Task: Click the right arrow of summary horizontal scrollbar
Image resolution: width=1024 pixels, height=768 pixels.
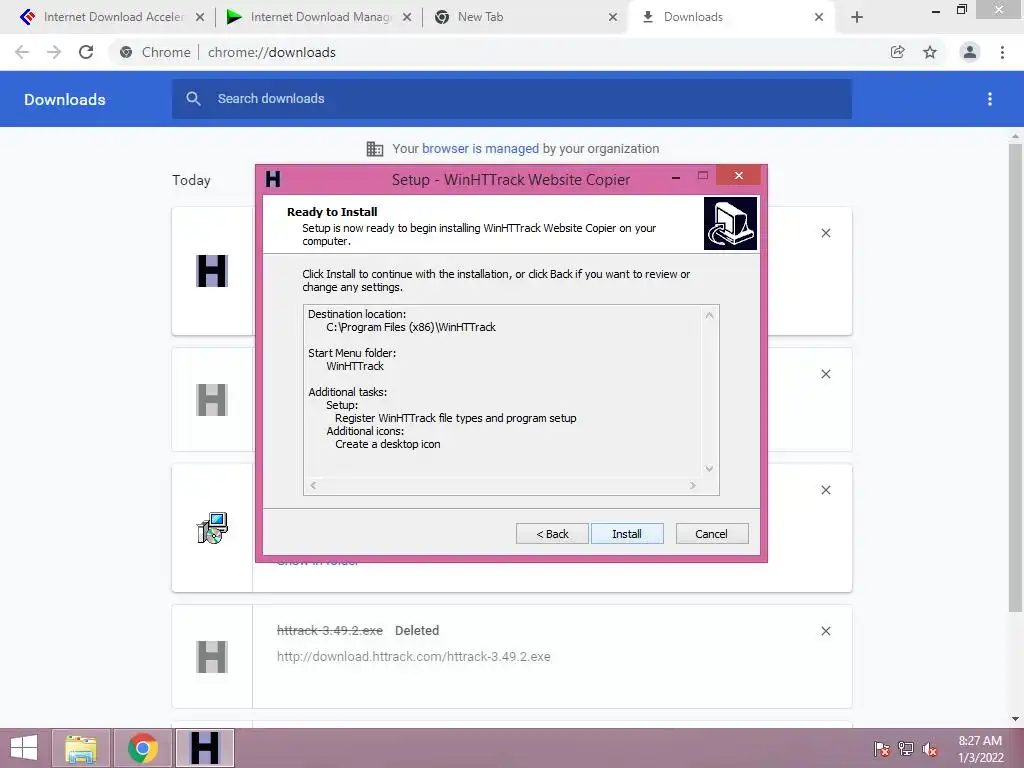Action: 692,485
